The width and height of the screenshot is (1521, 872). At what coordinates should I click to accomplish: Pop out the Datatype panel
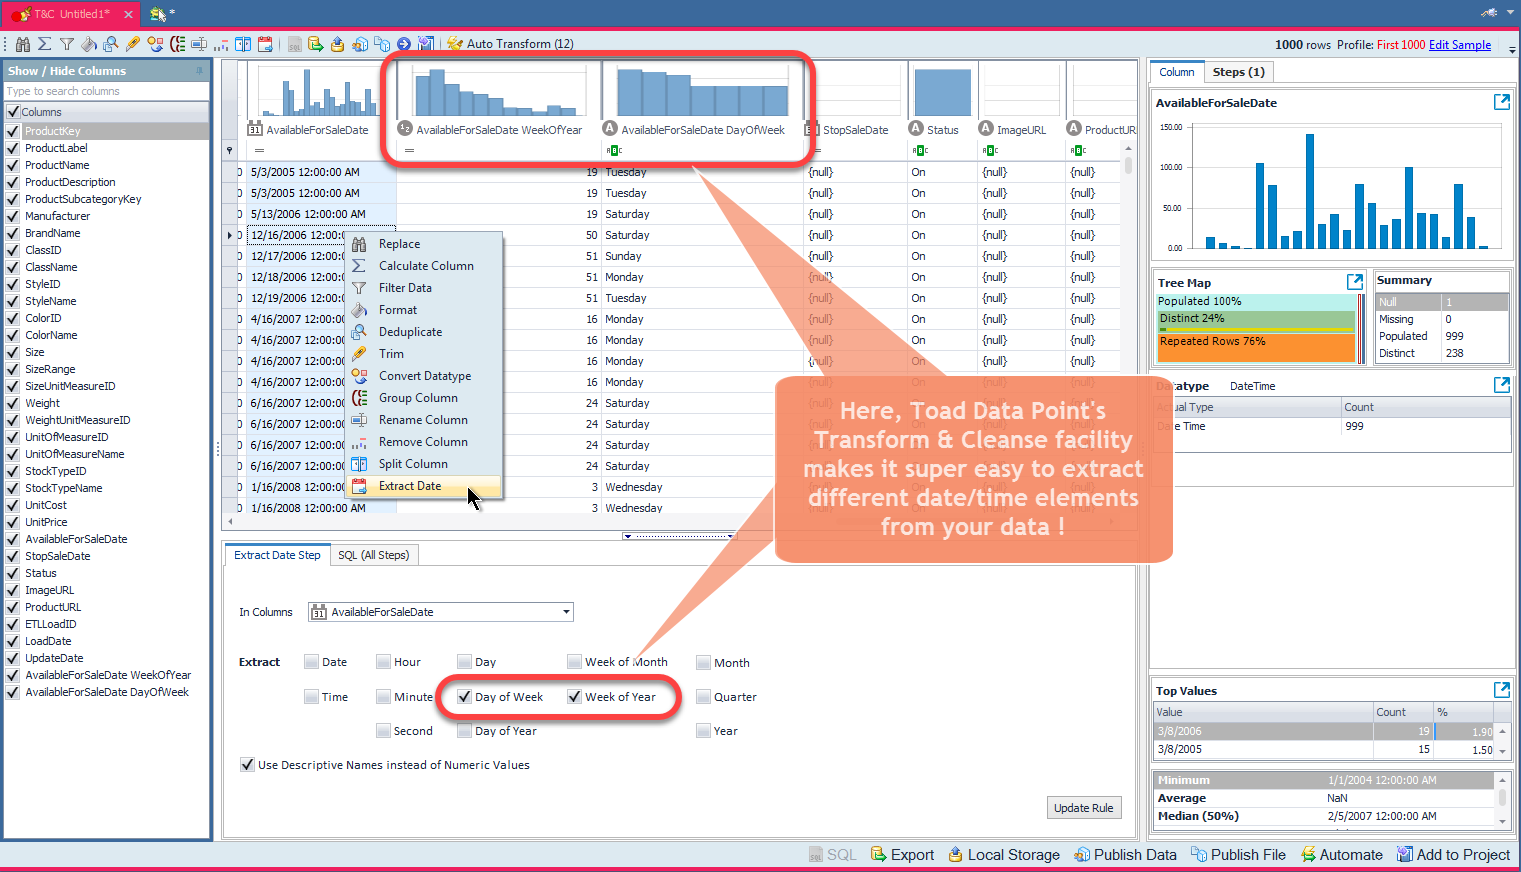[1501, 385]
